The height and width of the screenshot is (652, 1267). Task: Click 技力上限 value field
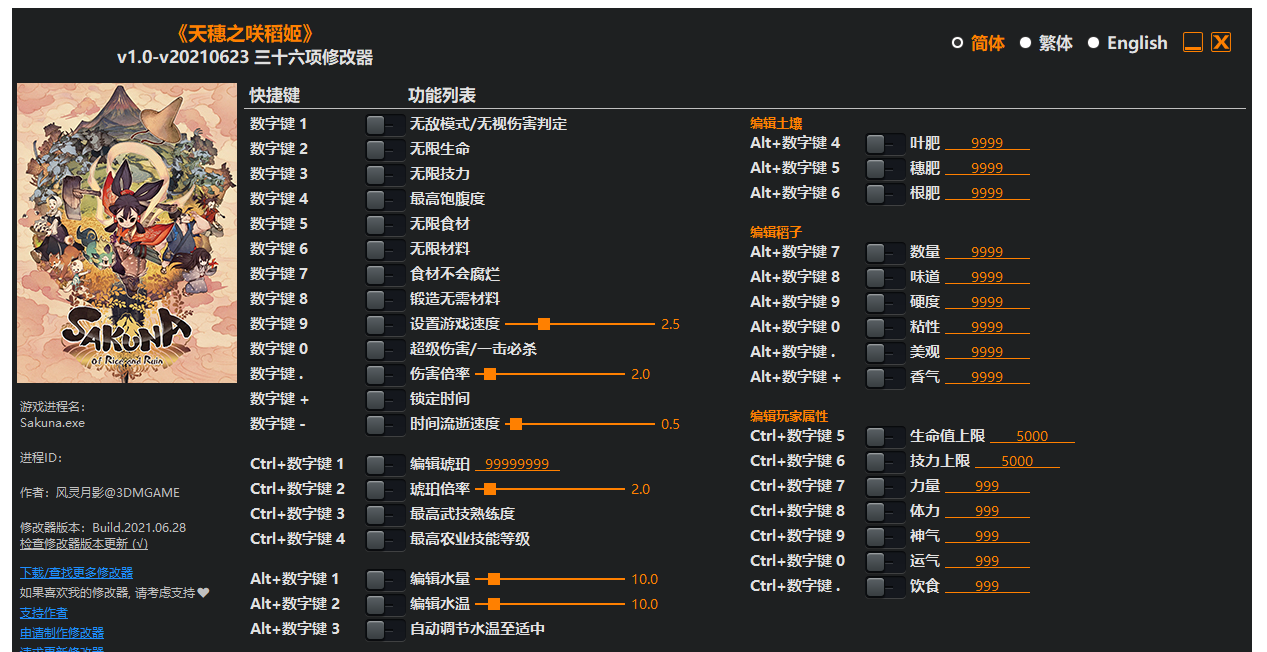coord(1017,461)
